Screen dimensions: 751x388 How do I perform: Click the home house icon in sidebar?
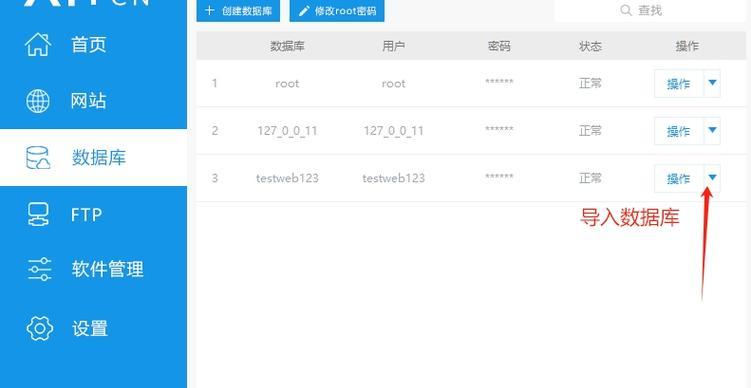(x=38, y=45)
